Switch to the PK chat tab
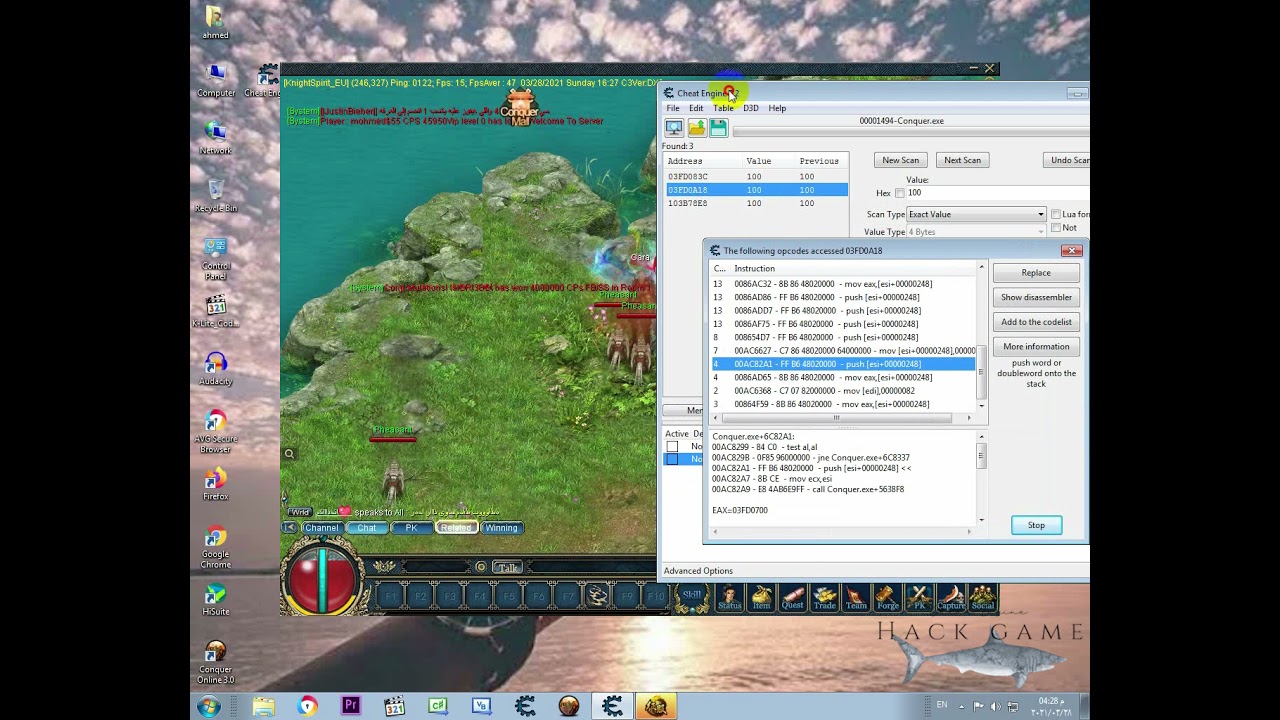 pos(411,528)
